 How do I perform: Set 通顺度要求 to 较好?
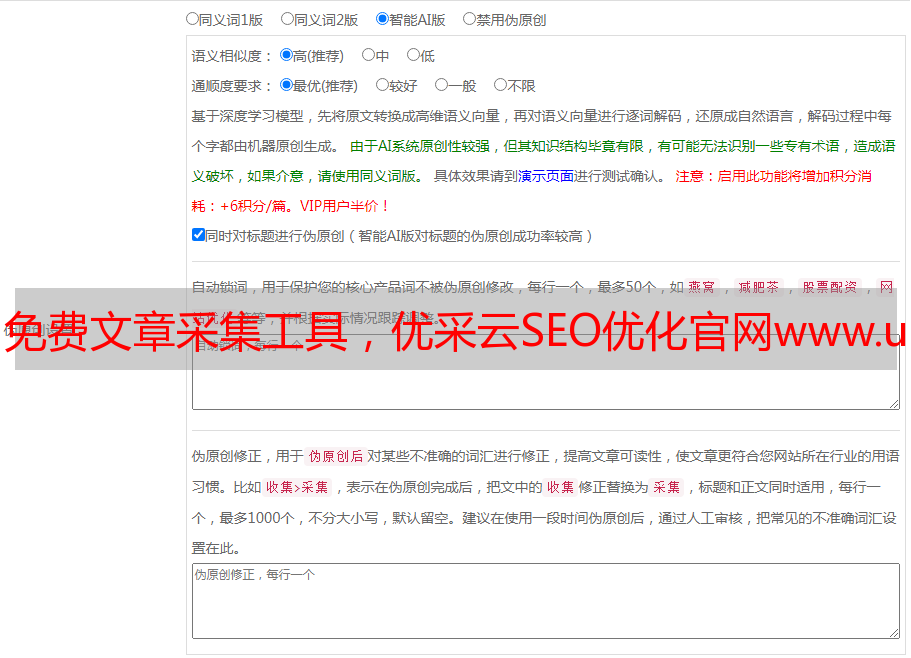382,85
